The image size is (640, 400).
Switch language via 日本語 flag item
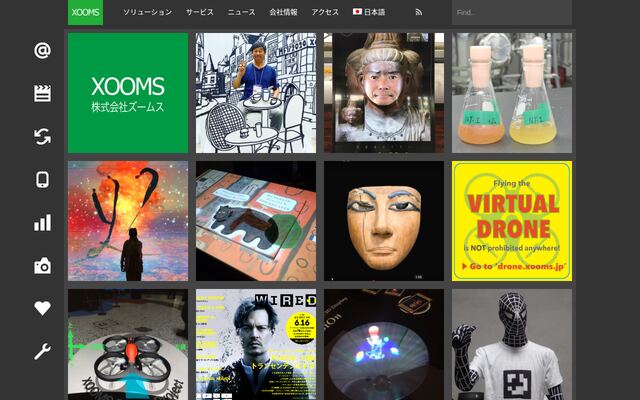[x=369, y=12]
